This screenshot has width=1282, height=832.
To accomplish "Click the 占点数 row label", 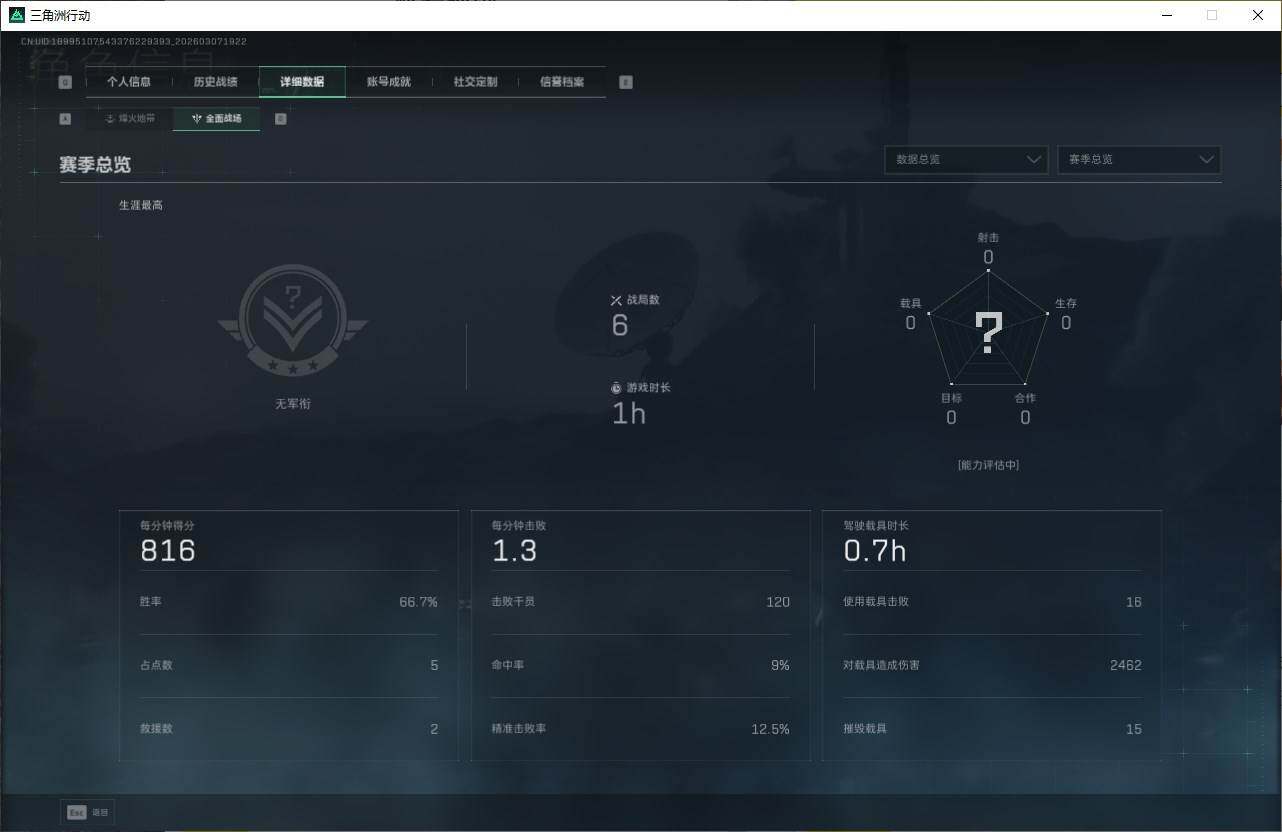I will (156, 665).
